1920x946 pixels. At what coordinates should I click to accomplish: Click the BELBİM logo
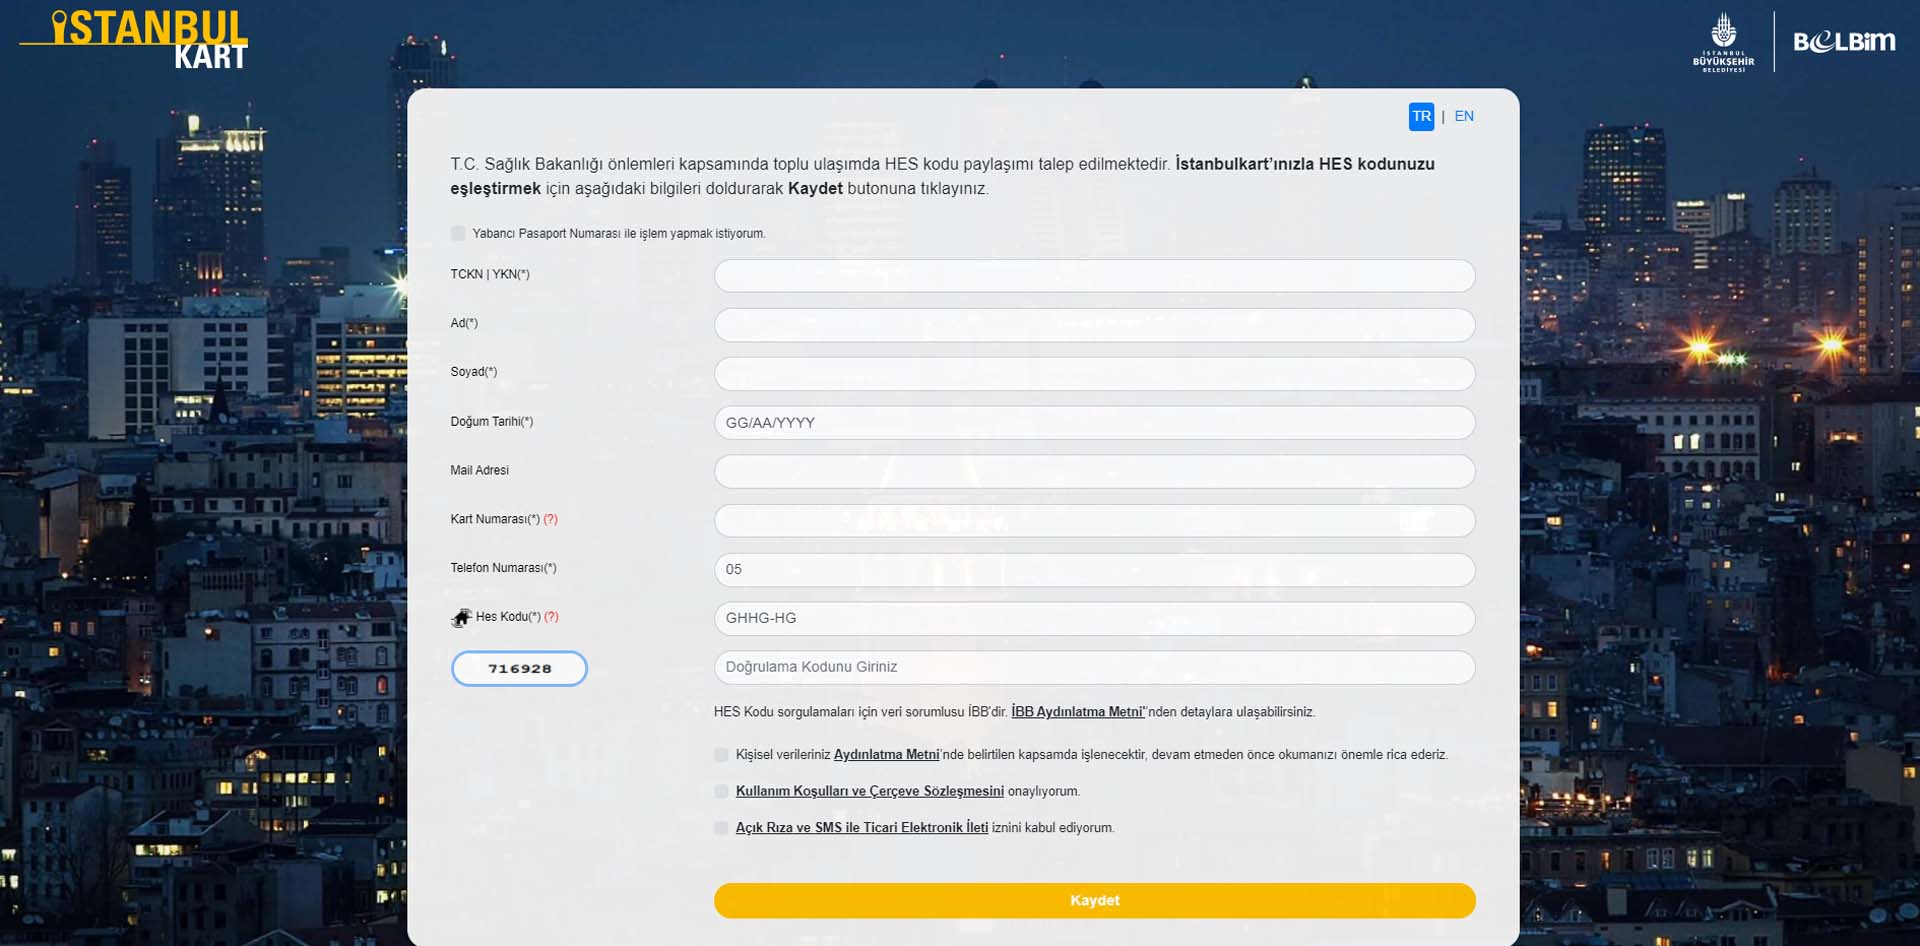pos(1844,42)
